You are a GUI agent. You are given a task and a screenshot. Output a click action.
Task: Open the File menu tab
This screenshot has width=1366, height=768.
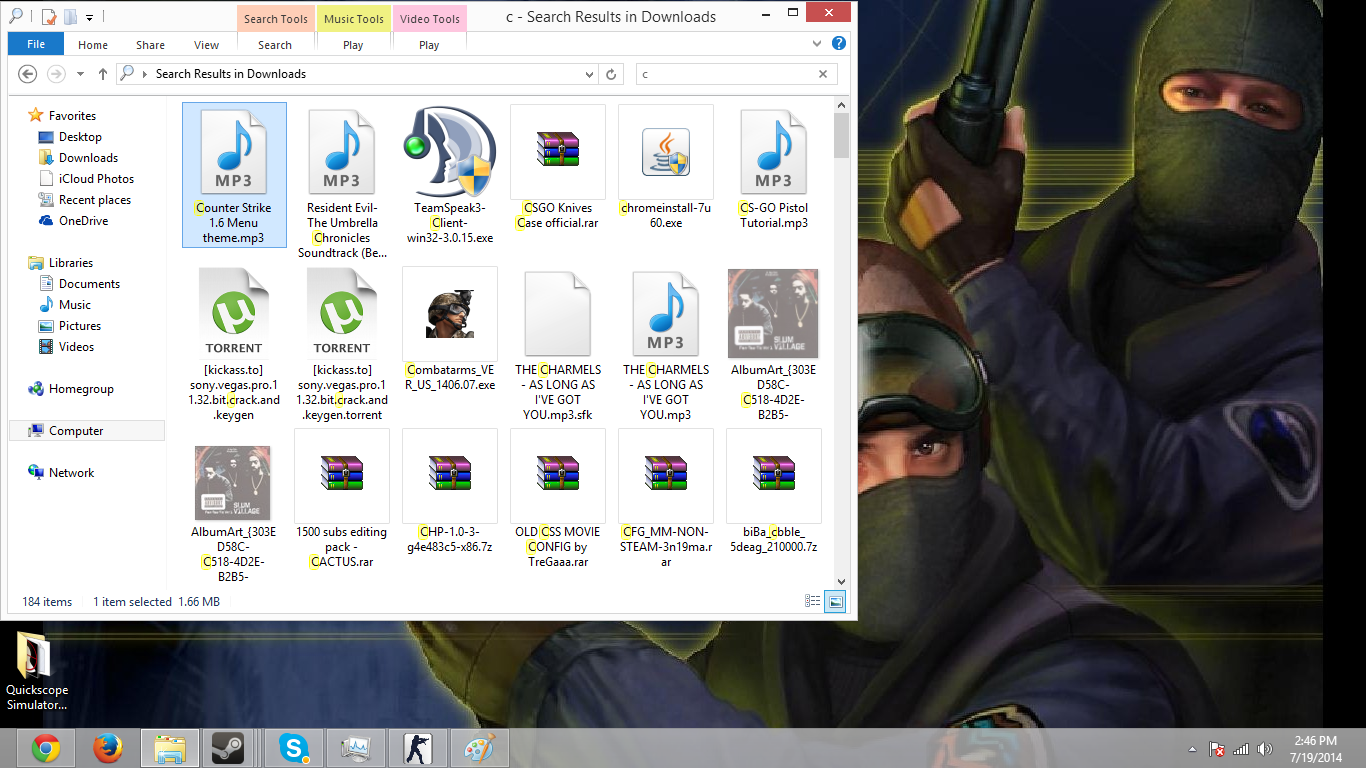tap(36, 44)
